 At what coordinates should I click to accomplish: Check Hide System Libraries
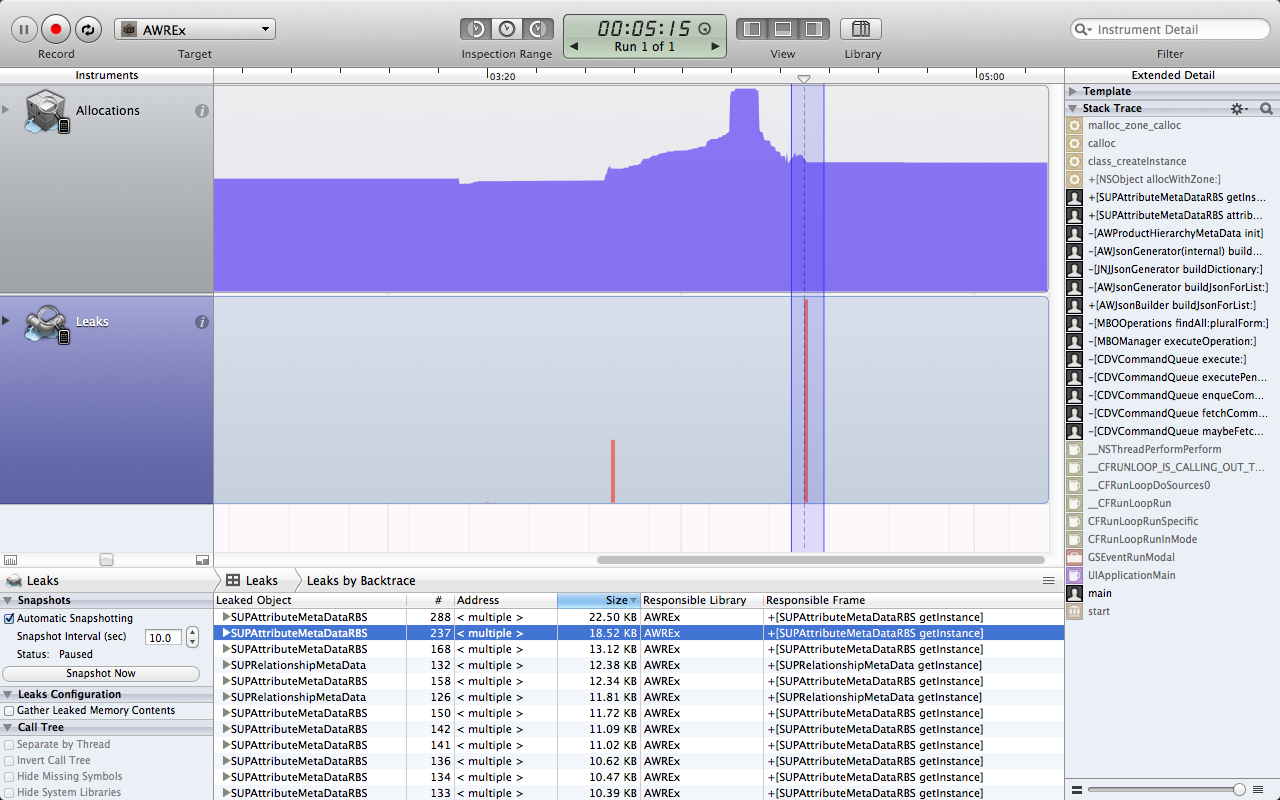[x=9, y=793]
